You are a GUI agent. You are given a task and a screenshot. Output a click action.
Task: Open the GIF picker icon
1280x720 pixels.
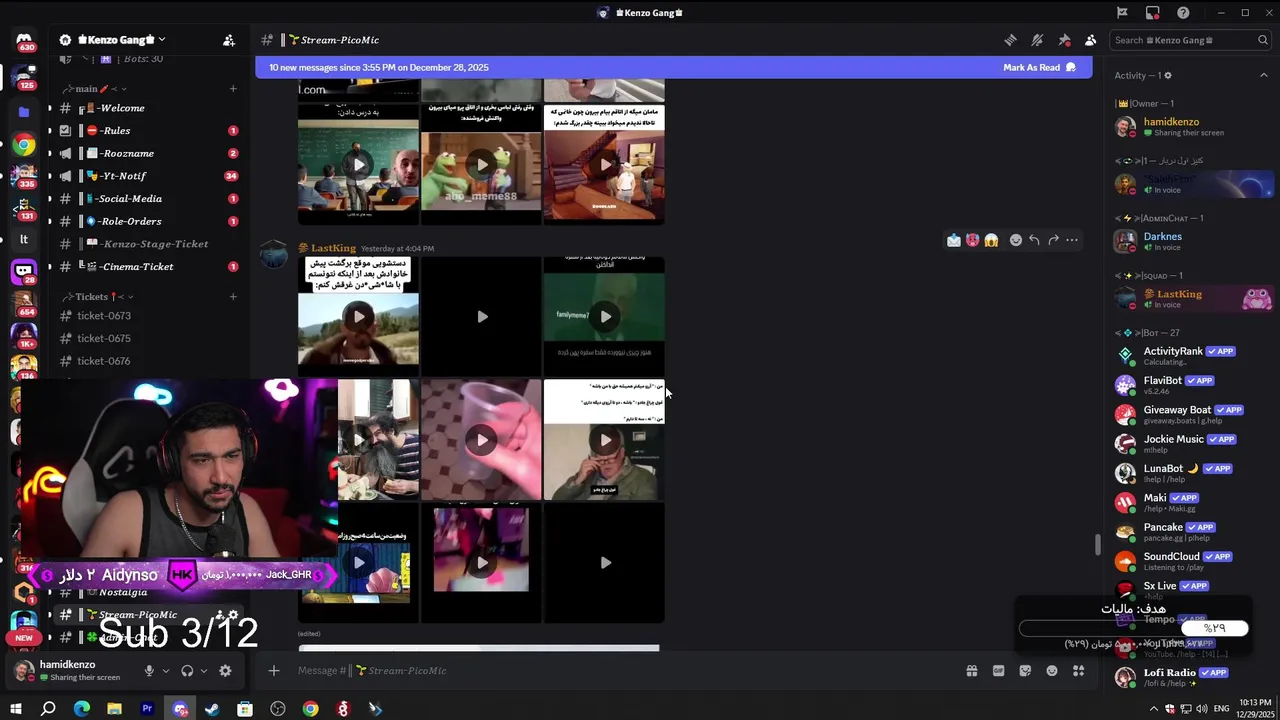click(998, 671)
